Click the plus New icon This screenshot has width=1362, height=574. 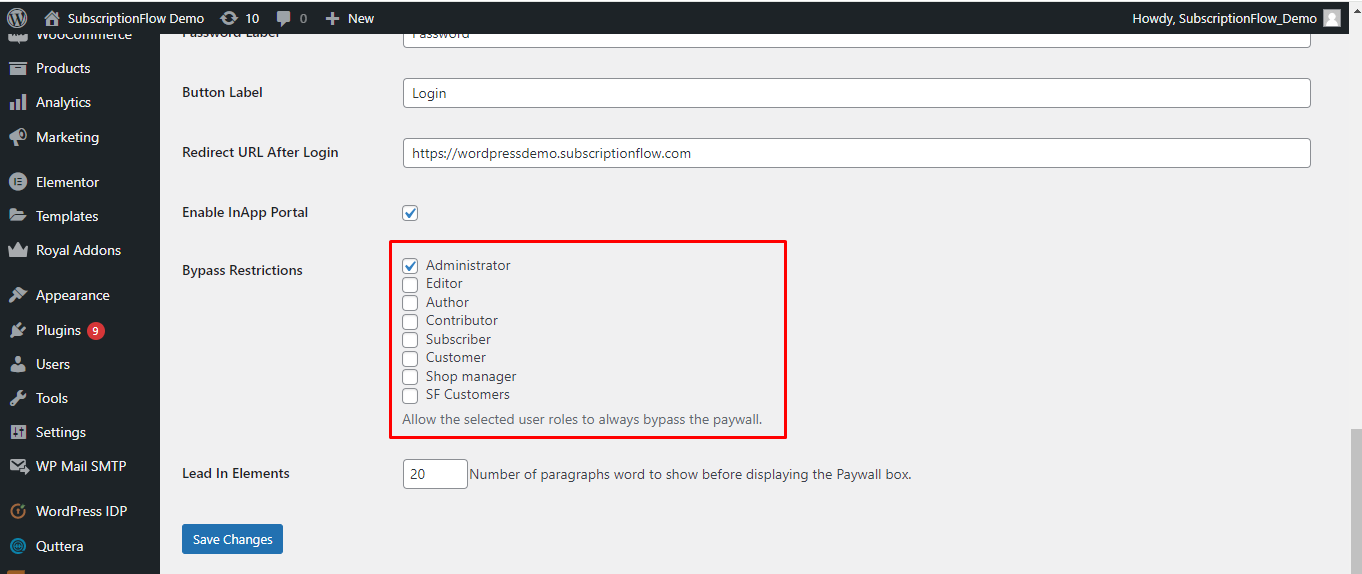(333, 18)
